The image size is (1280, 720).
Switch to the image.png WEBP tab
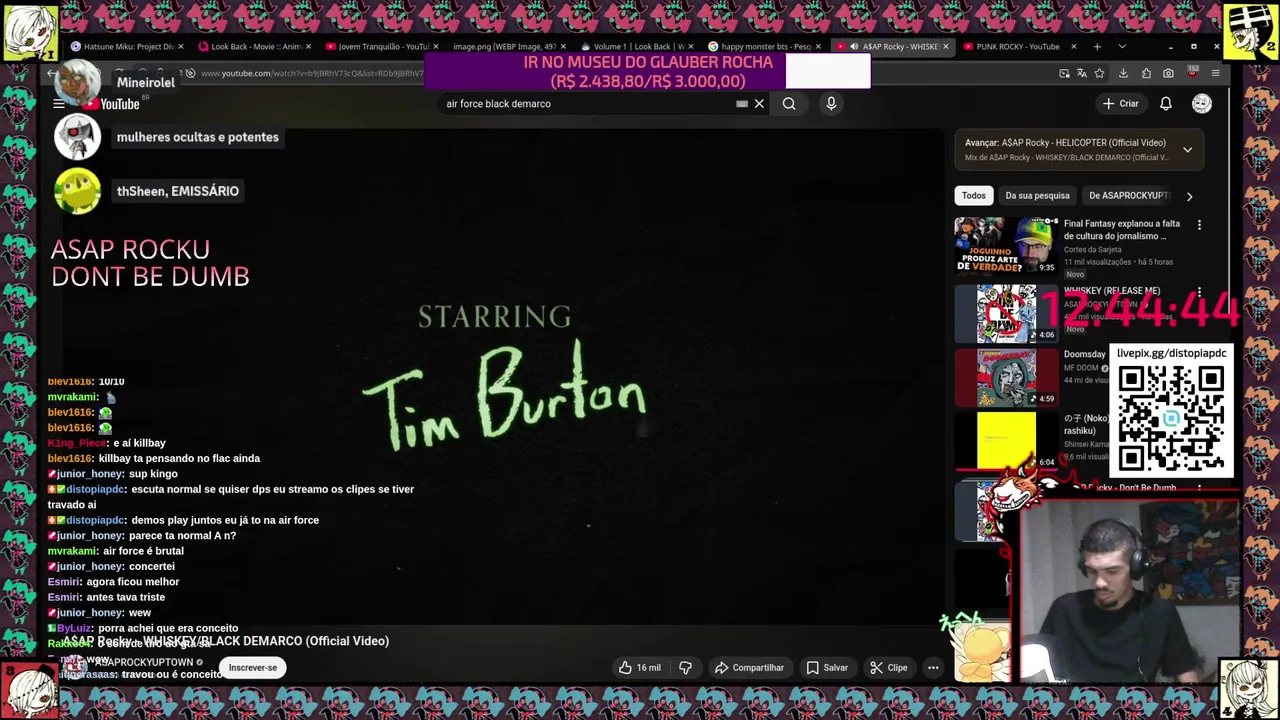pyautogui.click(x=510, y=46)
